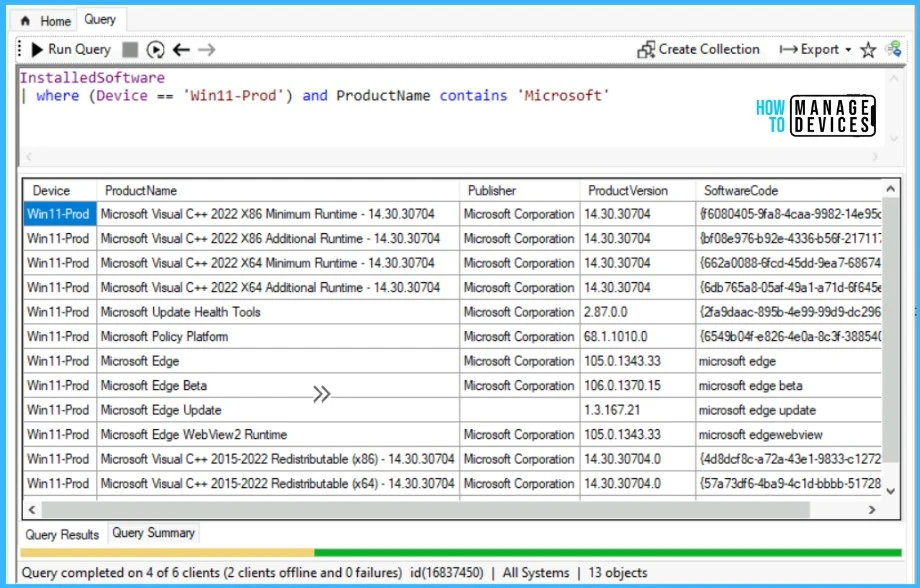Open the toolbar grip handle options
Image resolution: width=920 pixels, height=588 pixels.
tap(19, 49)
